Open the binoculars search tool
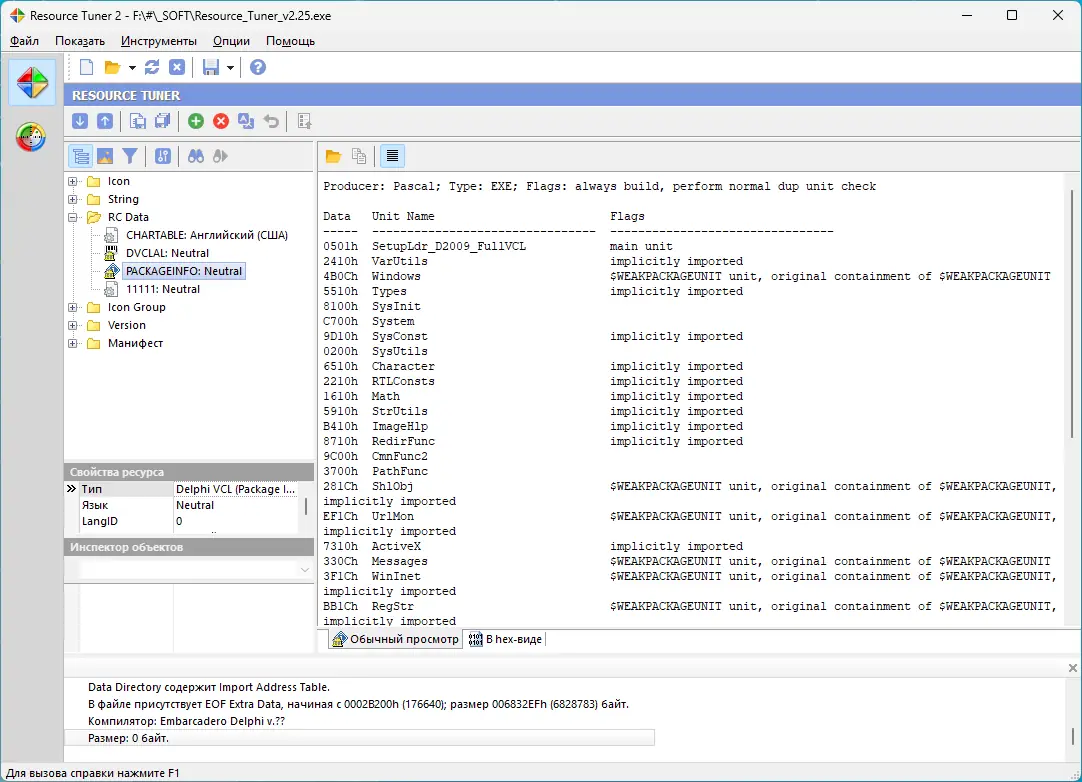The height and width of the screenshot is (782, 1082). pos(196,156)
